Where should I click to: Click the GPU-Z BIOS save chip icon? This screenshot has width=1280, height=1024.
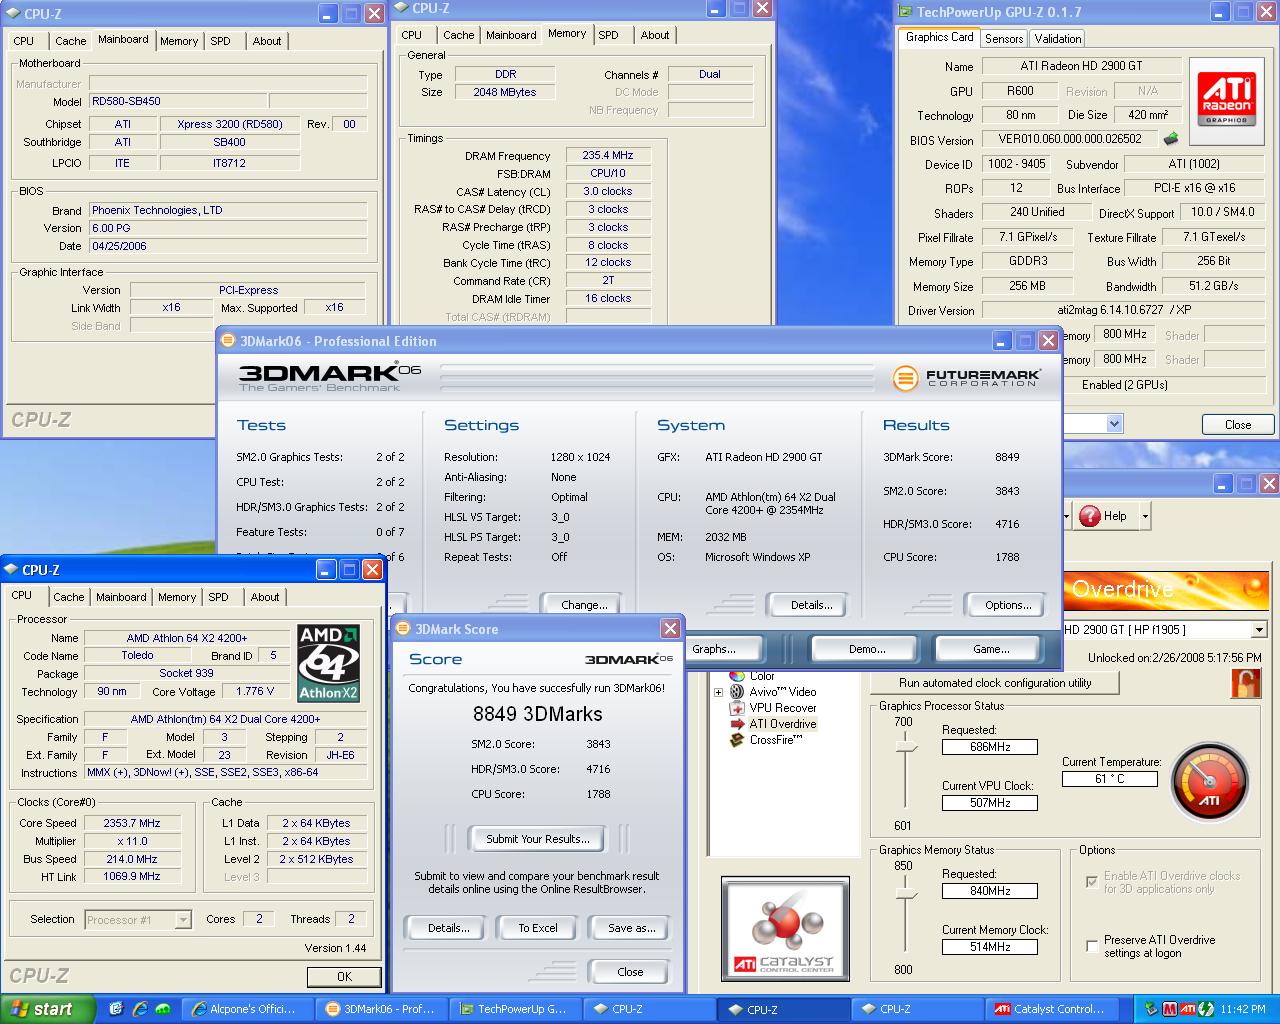pos(1171,139)
